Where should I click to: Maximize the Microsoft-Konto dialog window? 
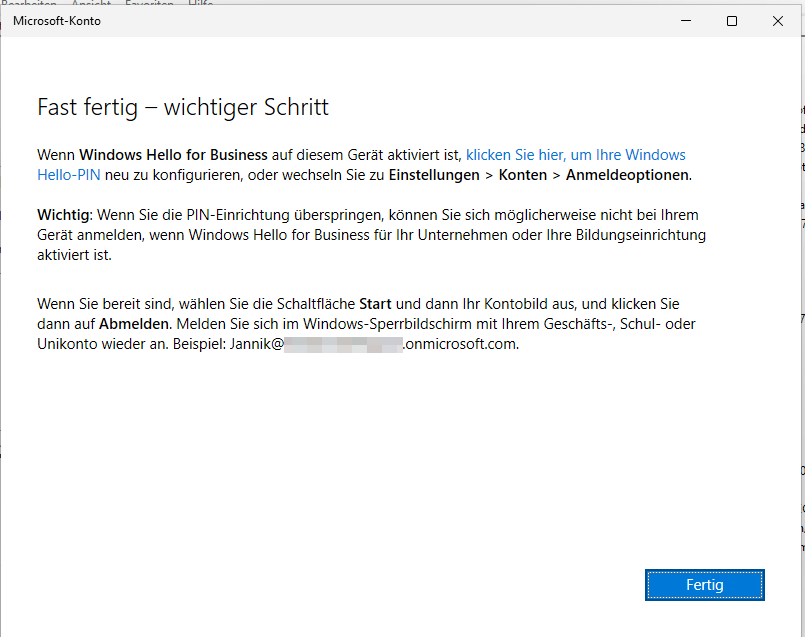point(732,21)
